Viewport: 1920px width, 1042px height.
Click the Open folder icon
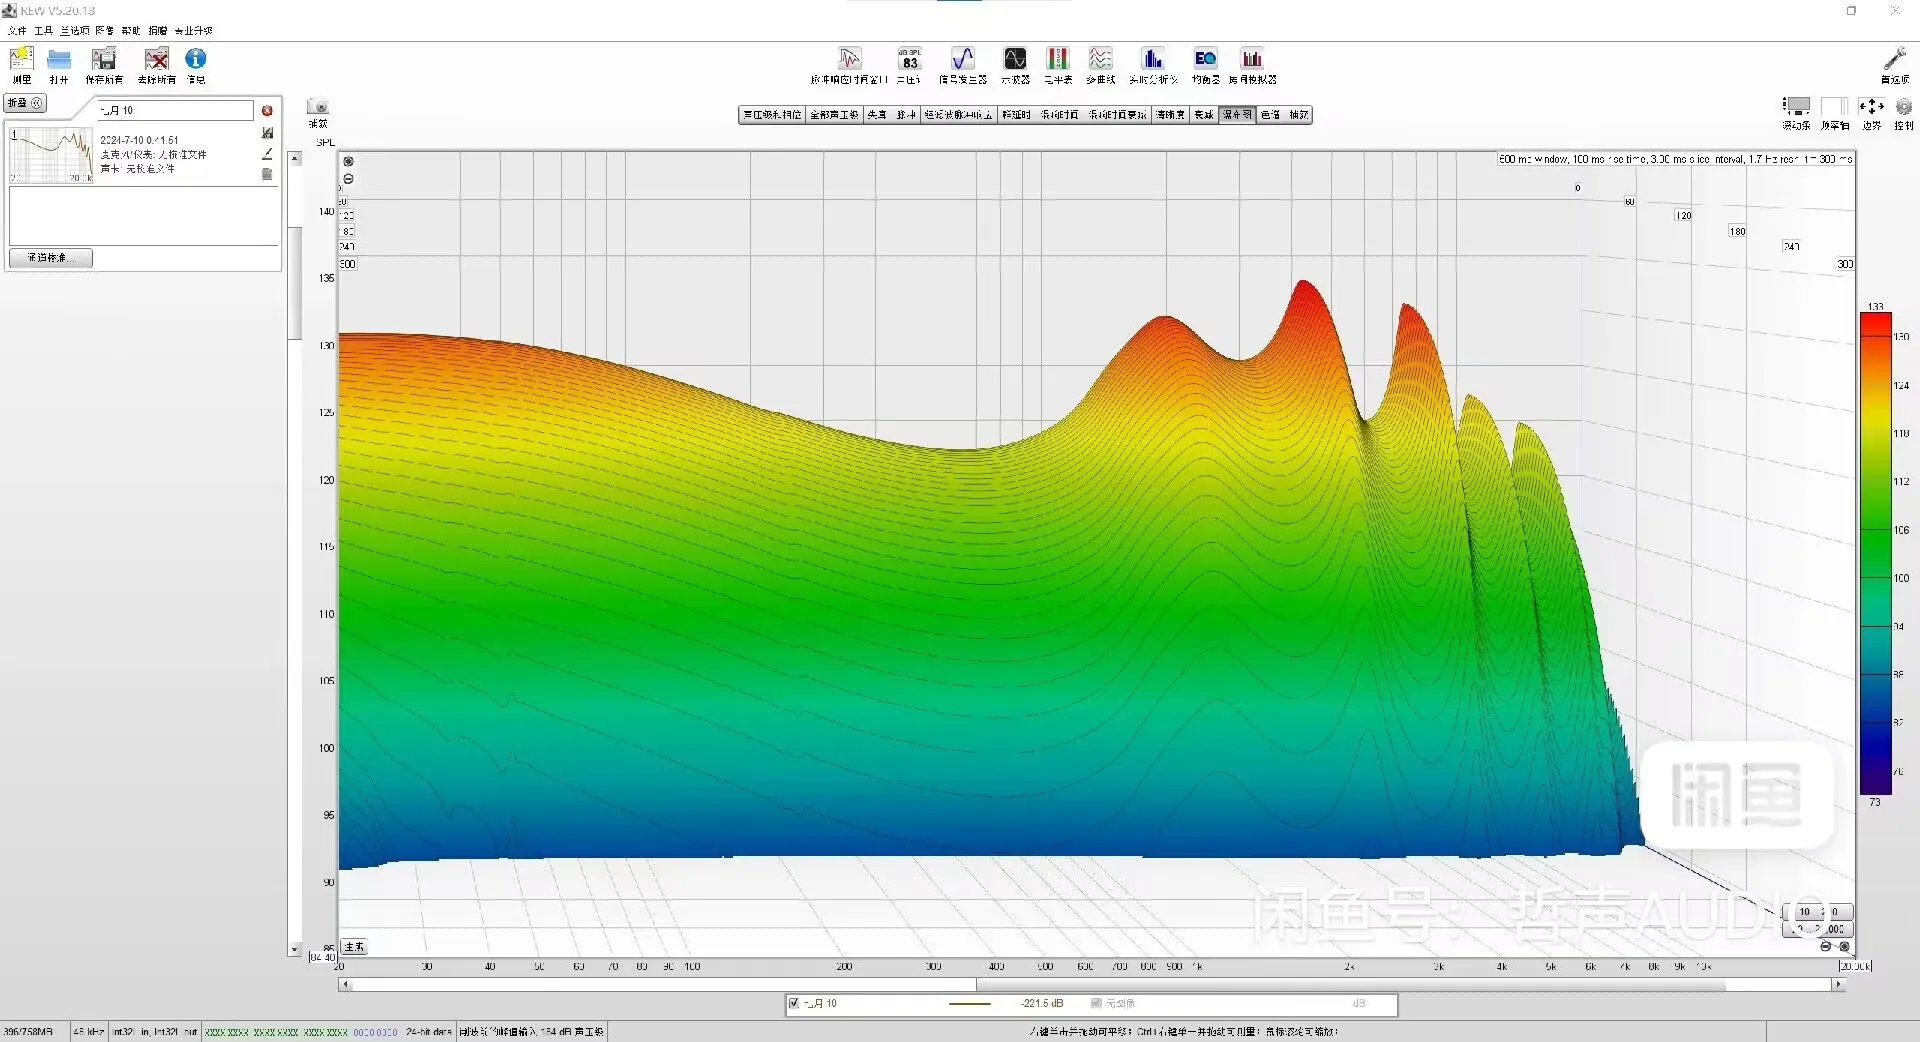(59, 60)
